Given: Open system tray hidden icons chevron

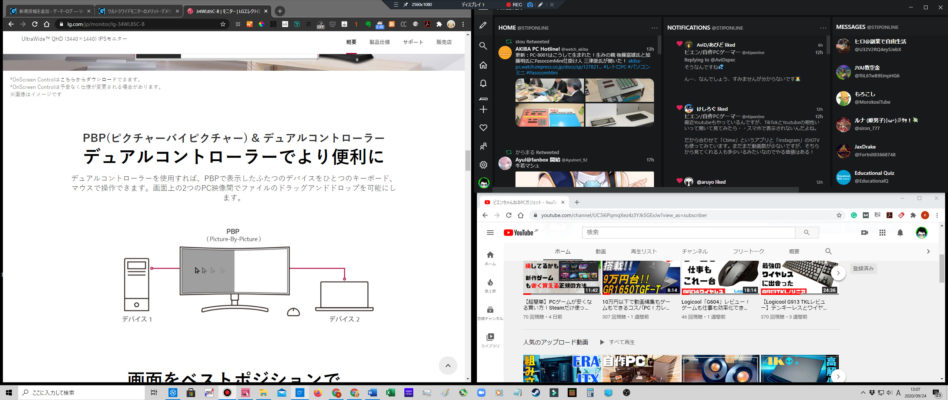Looking at the screenshot, I should click(862, 392).
